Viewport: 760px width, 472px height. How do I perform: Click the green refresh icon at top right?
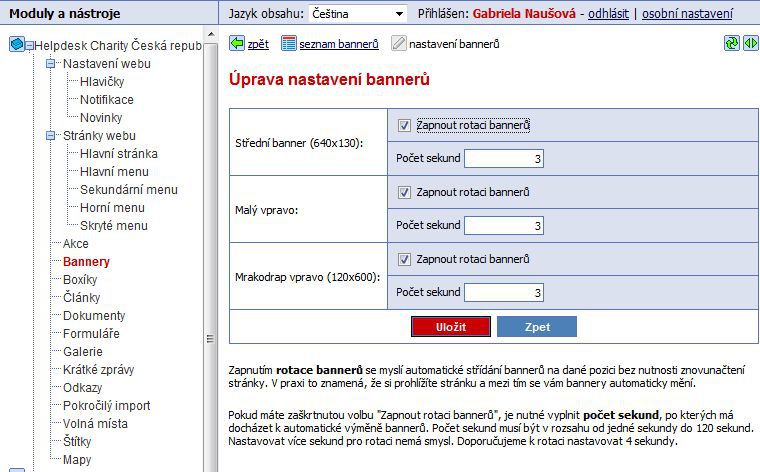point(732,43)
